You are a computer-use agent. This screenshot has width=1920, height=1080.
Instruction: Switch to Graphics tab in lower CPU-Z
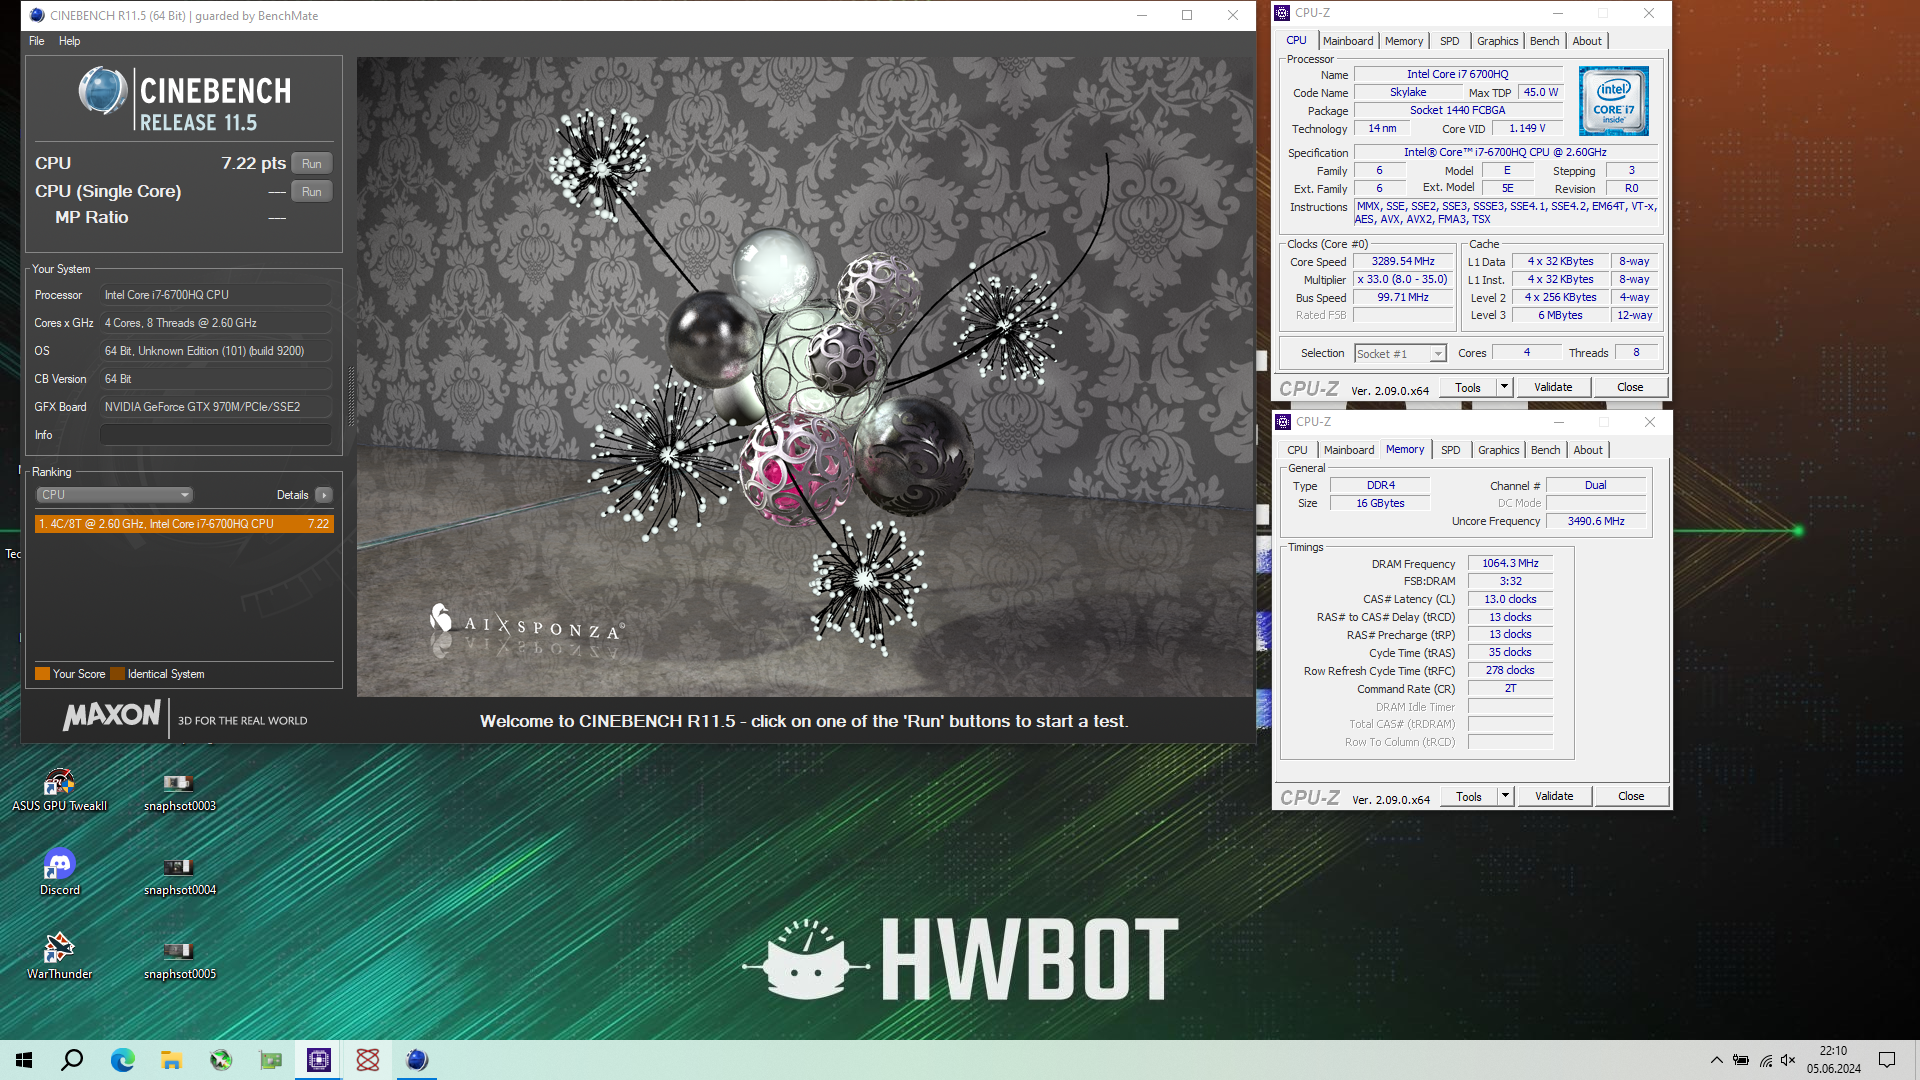click(1498, 450)
